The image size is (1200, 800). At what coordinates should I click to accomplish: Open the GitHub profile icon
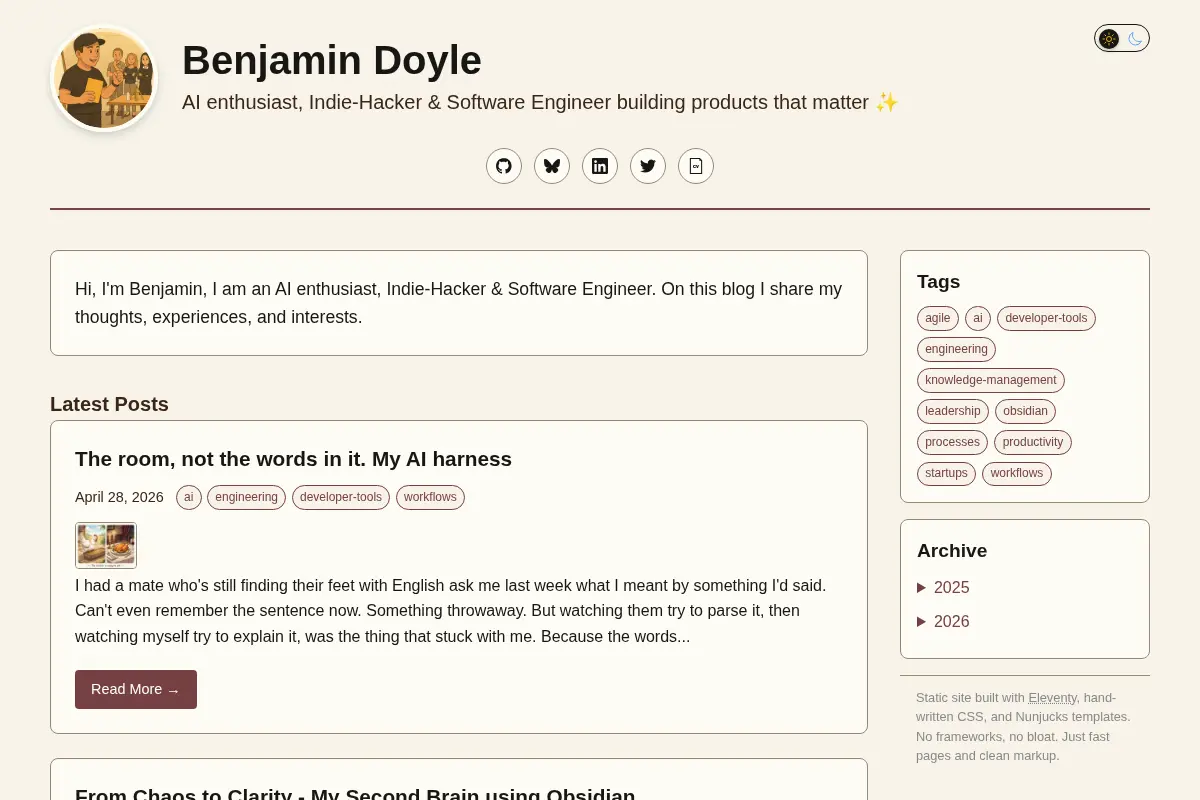pos(504,166)
